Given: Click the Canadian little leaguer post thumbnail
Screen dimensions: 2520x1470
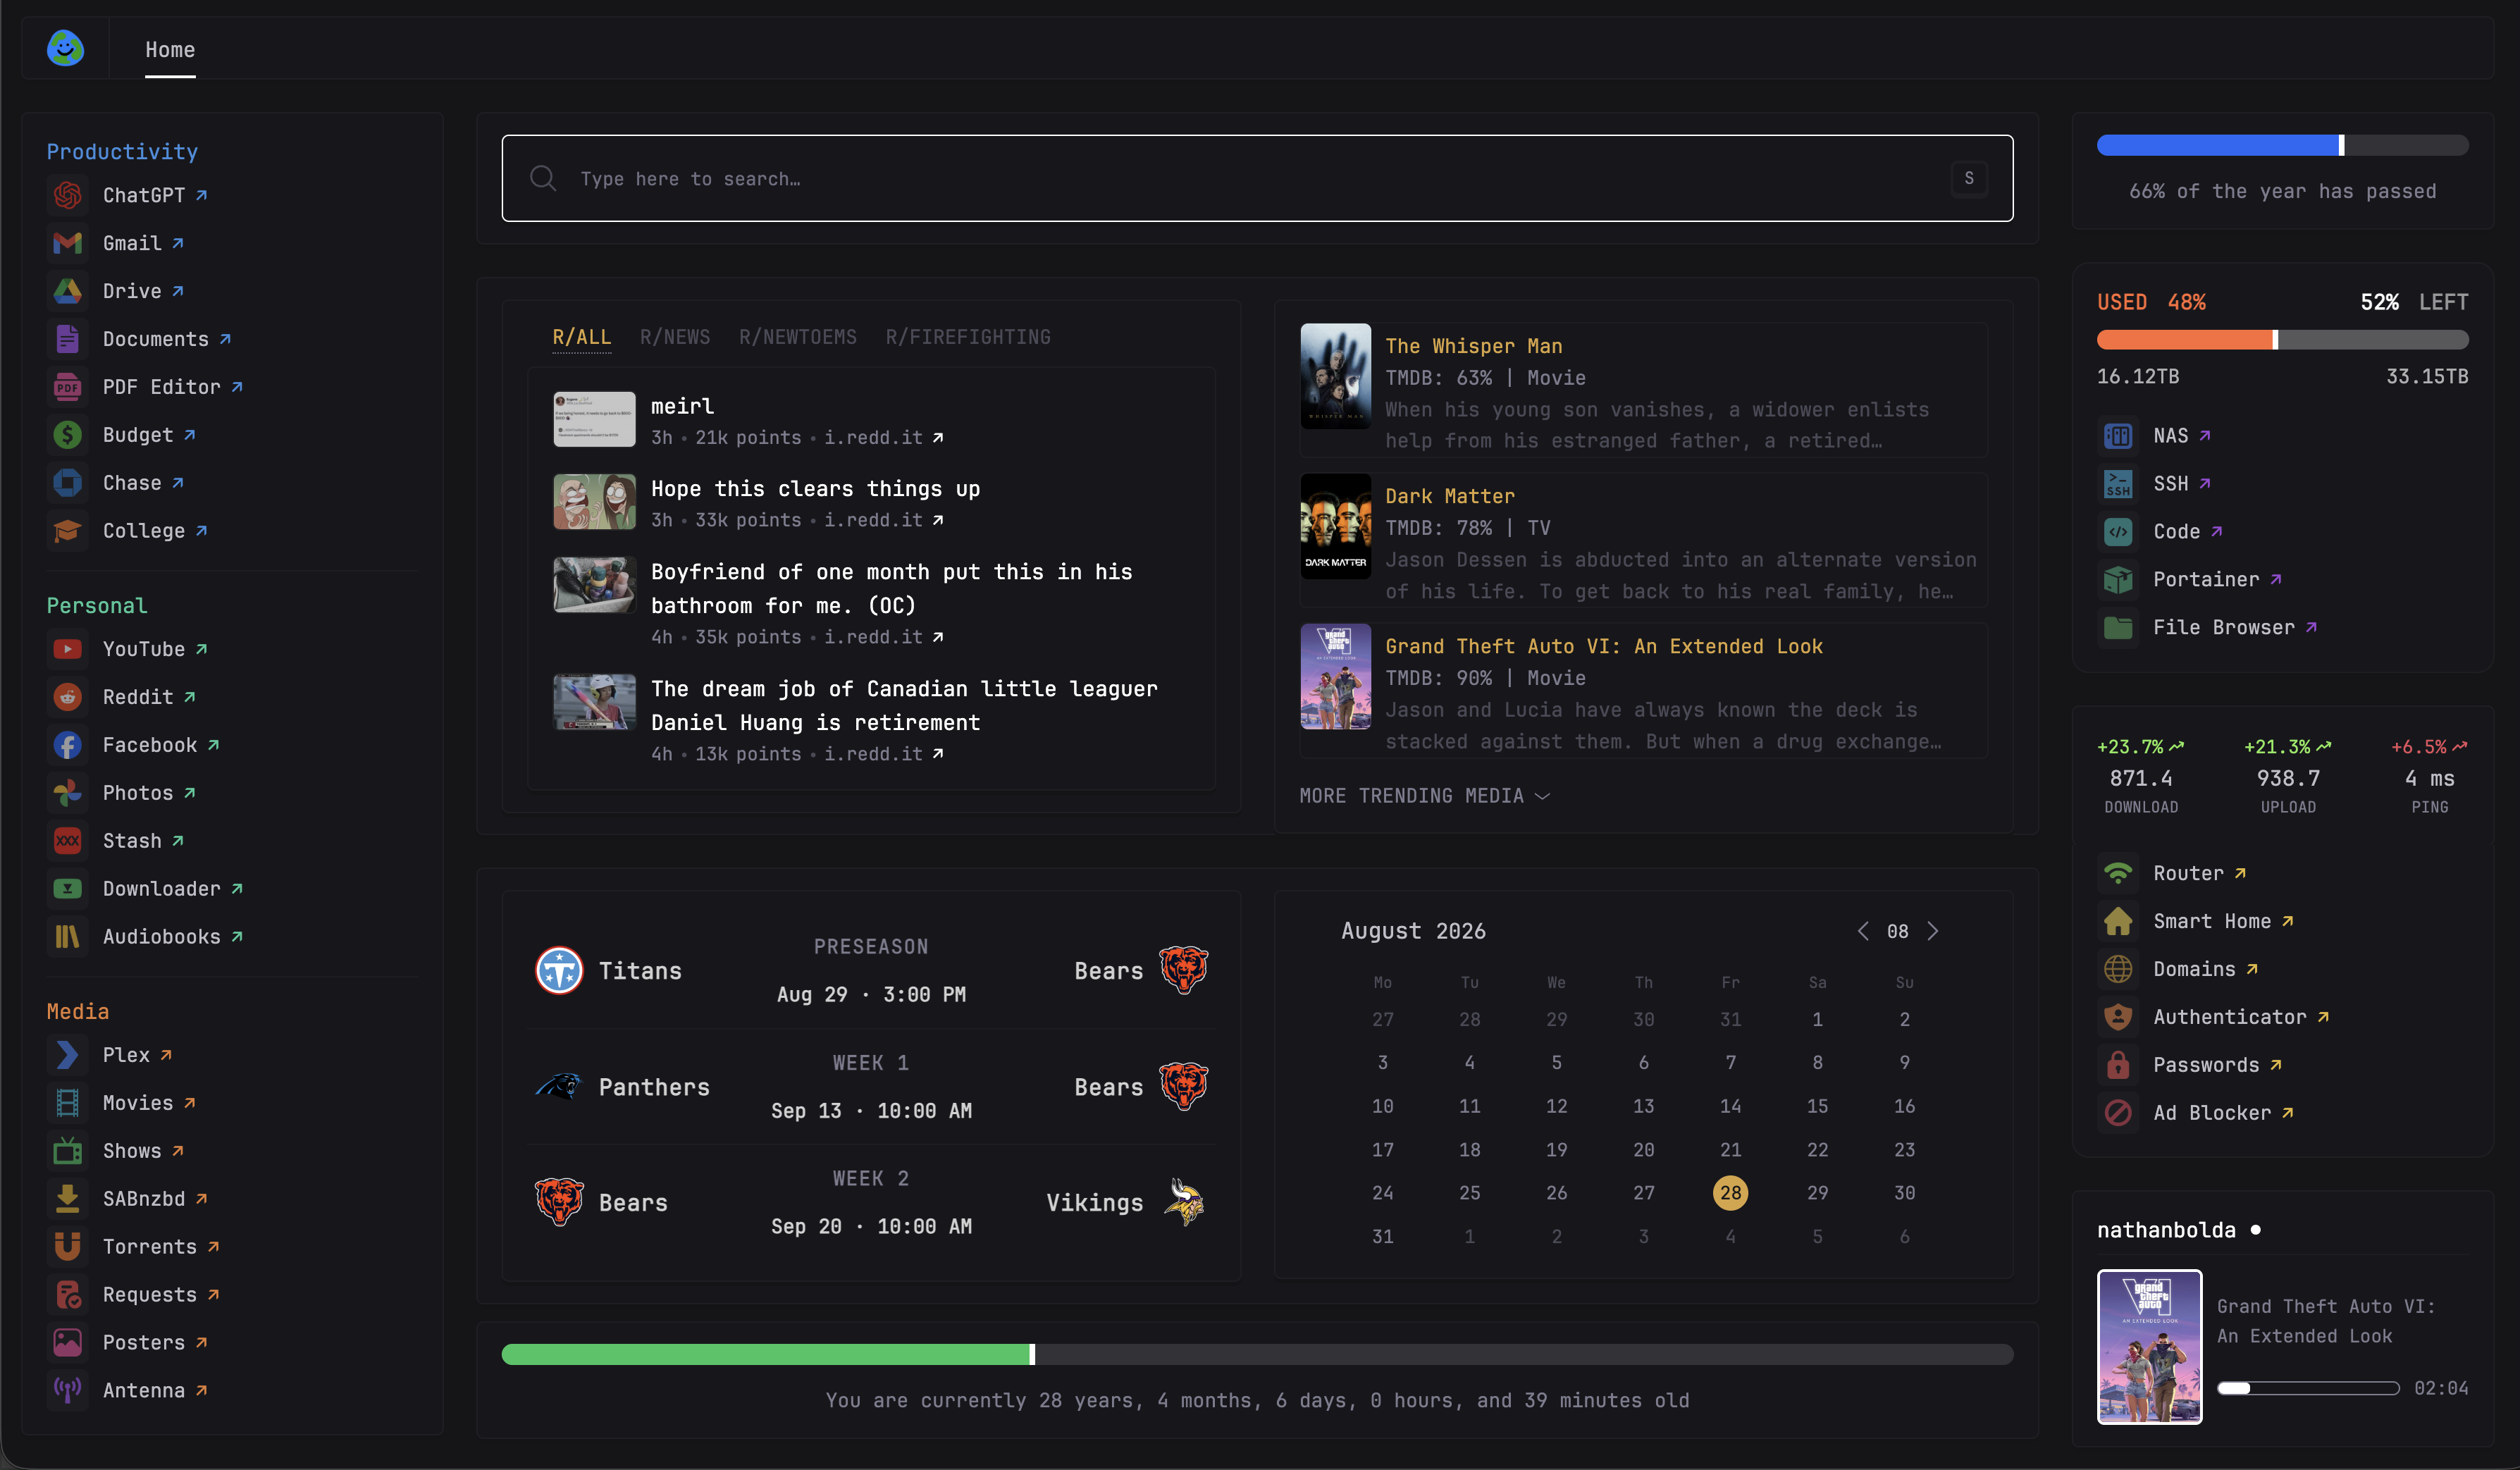Looking at the screenshot, I should (x=594, y=701).
